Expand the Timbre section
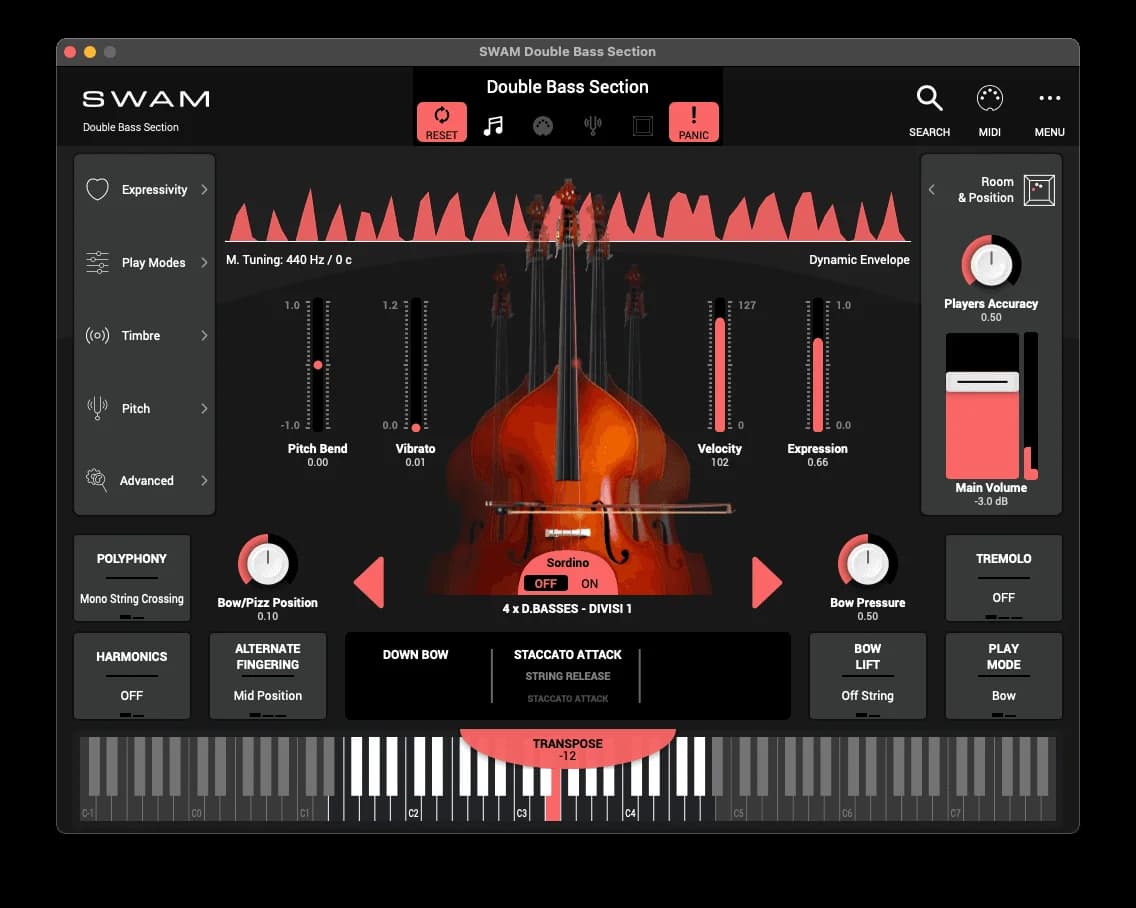The width and height of the screenshot is (1136, 908). 145,336
